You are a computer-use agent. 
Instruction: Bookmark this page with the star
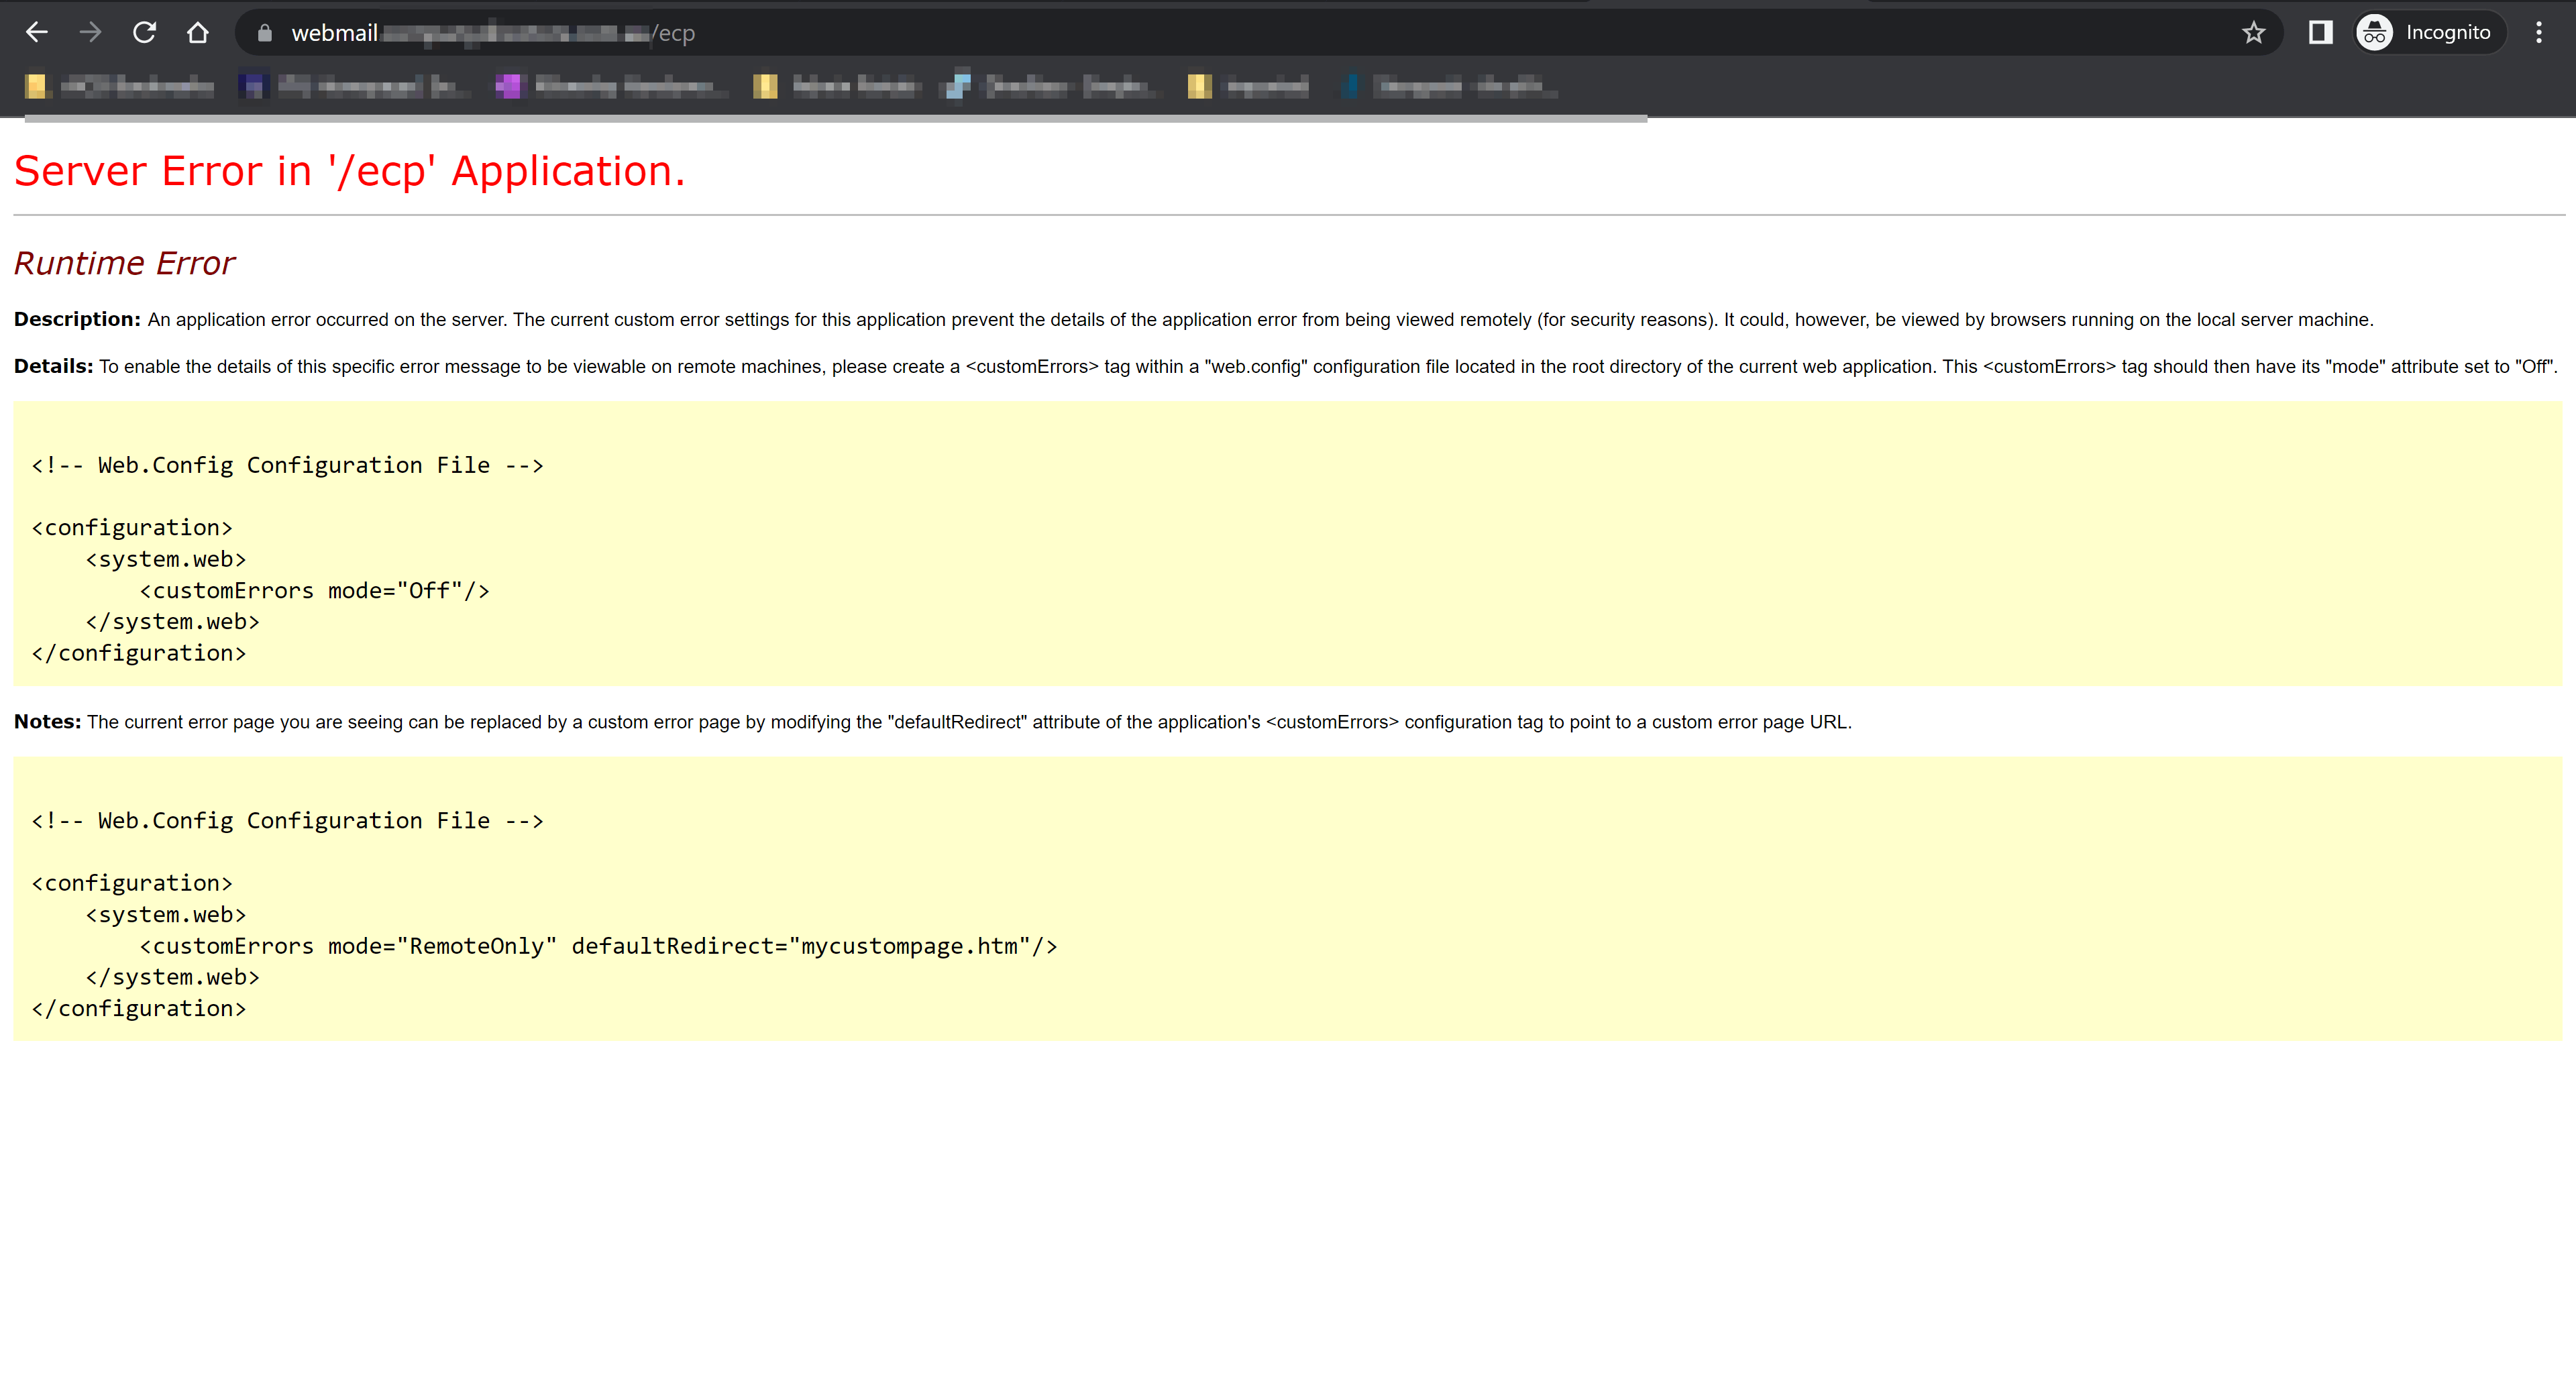point(2253,33)
